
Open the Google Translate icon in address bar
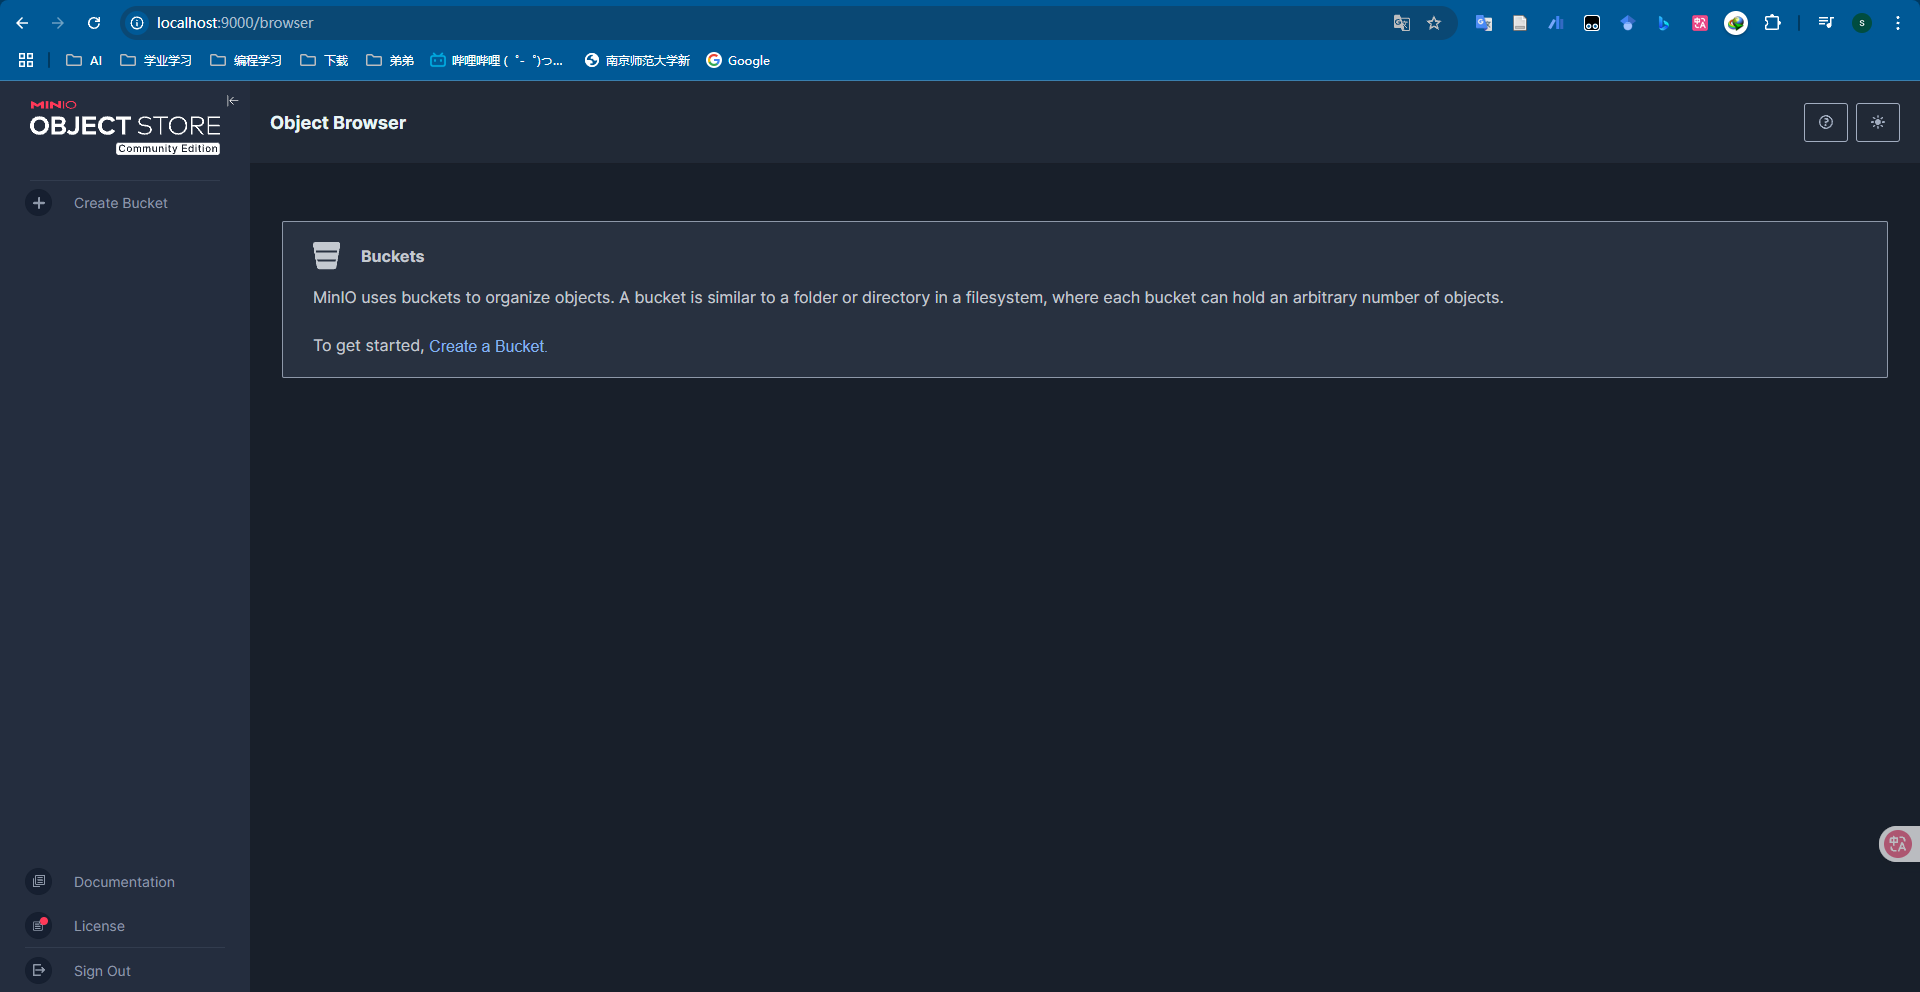[1401, 23]
